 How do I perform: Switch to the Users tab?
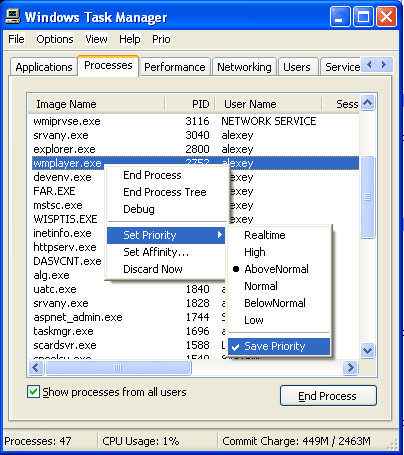coord(297,67)
